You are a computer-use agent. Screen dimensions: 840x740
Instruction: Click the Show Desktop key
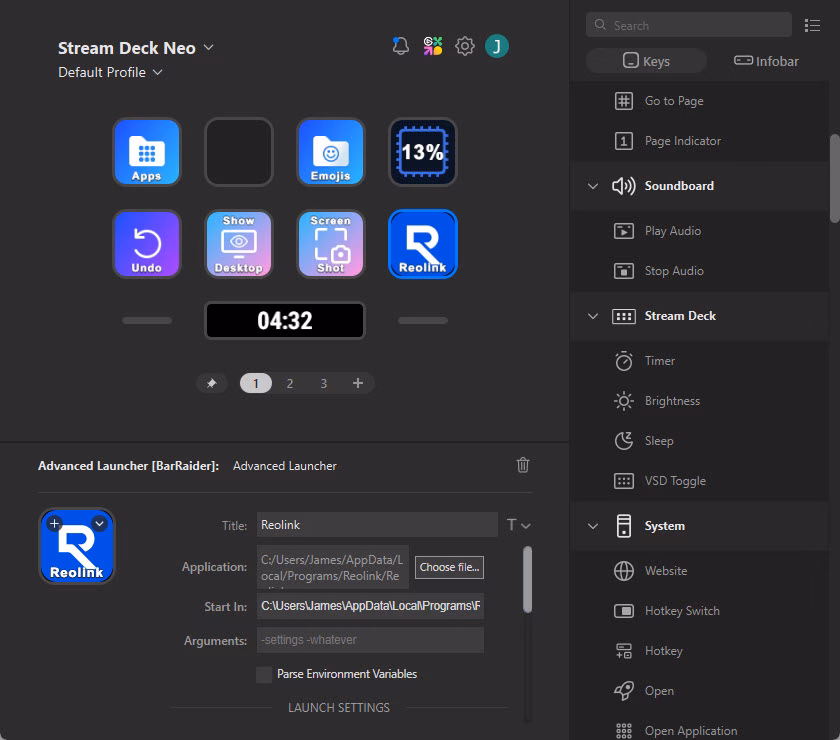coord(239,244)
